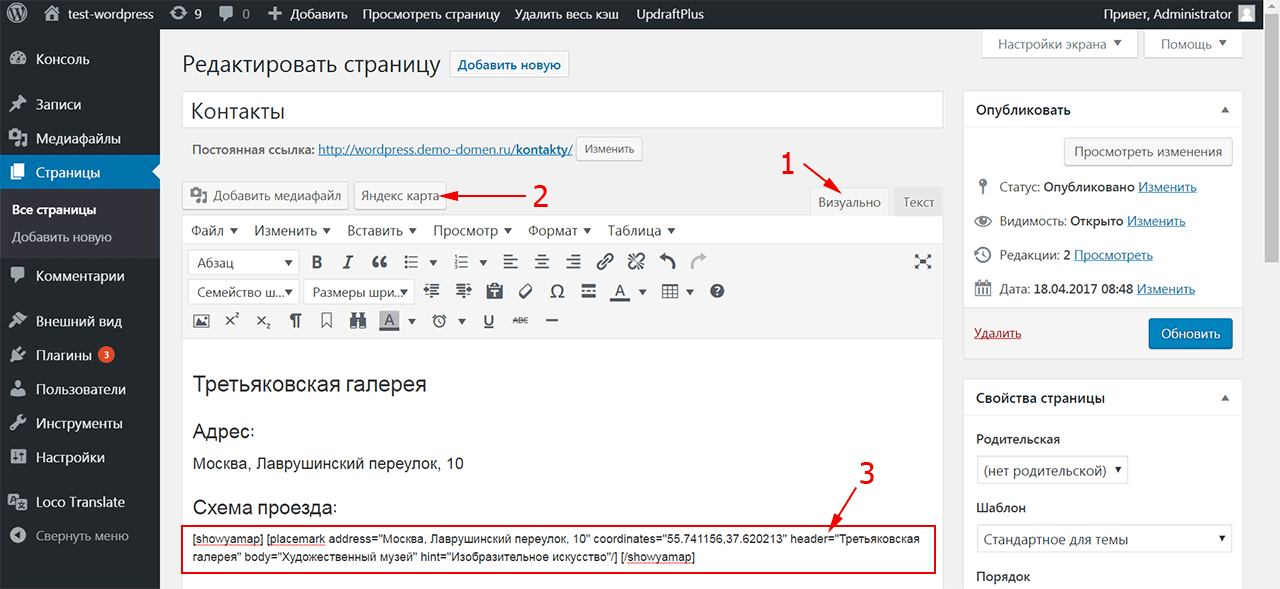Screen dimensions: 1280x589
Task: Click Добавить новую button near title
Action: tap(509, 65)
